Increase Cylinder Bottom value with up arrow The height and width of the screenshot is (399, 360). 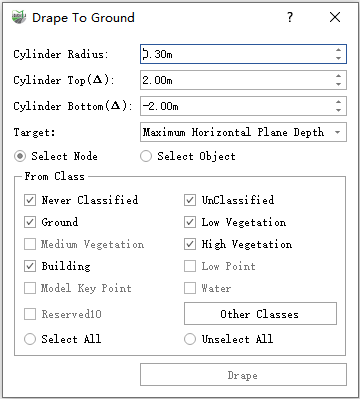tap(338, 102)
